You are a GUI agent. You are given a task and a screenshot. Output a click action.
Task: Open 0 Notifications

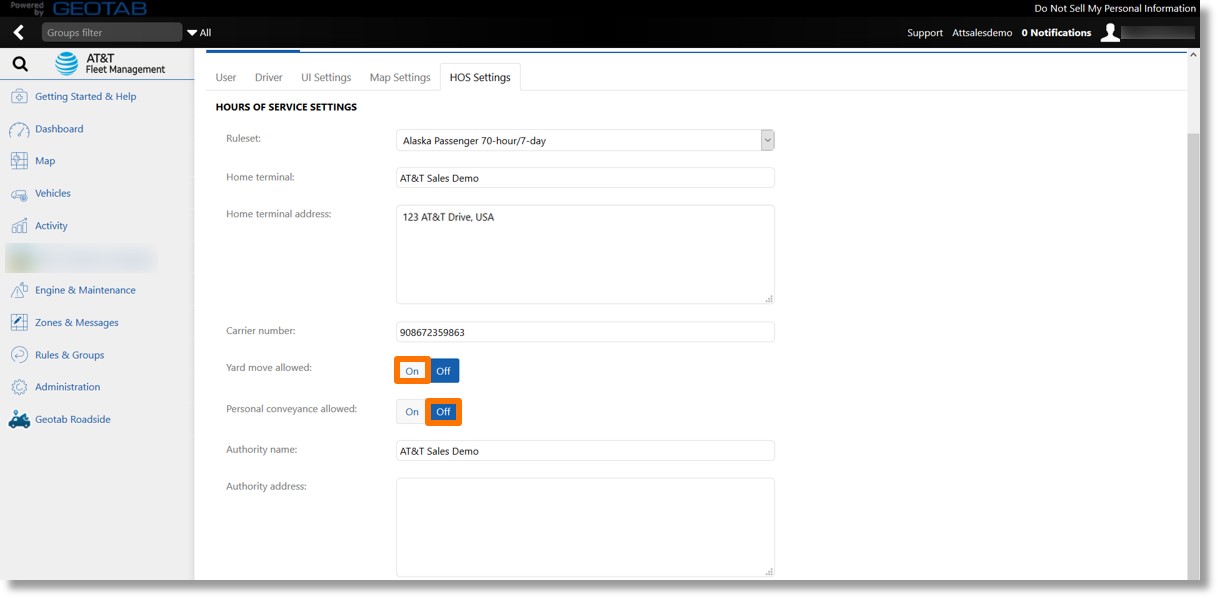tap(1056, 33)
